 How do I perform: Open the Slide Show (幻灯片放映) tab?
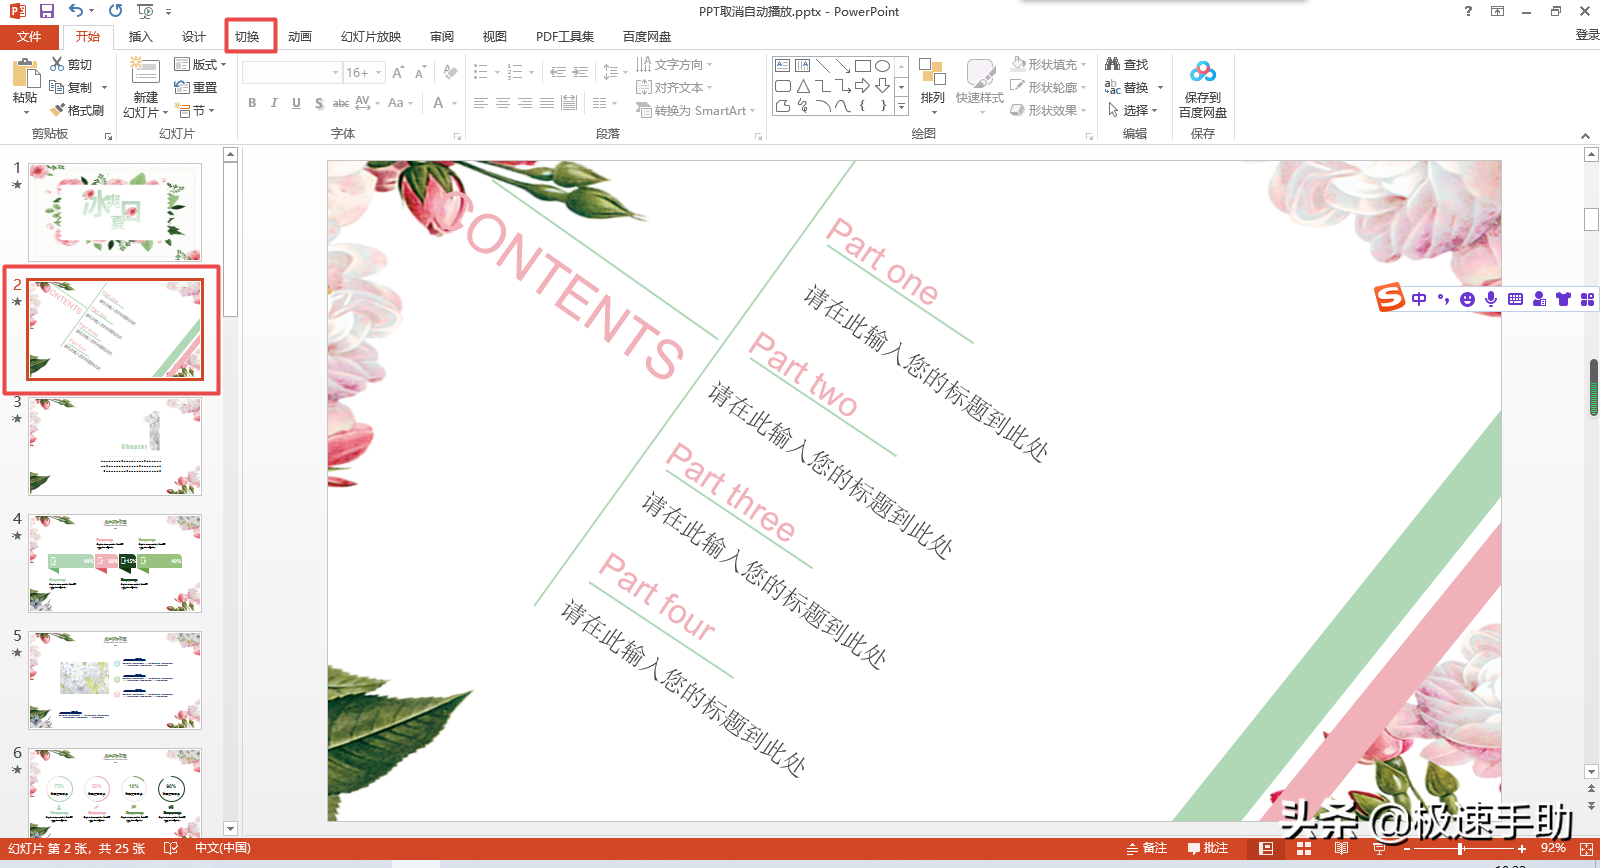click(371, 37)
